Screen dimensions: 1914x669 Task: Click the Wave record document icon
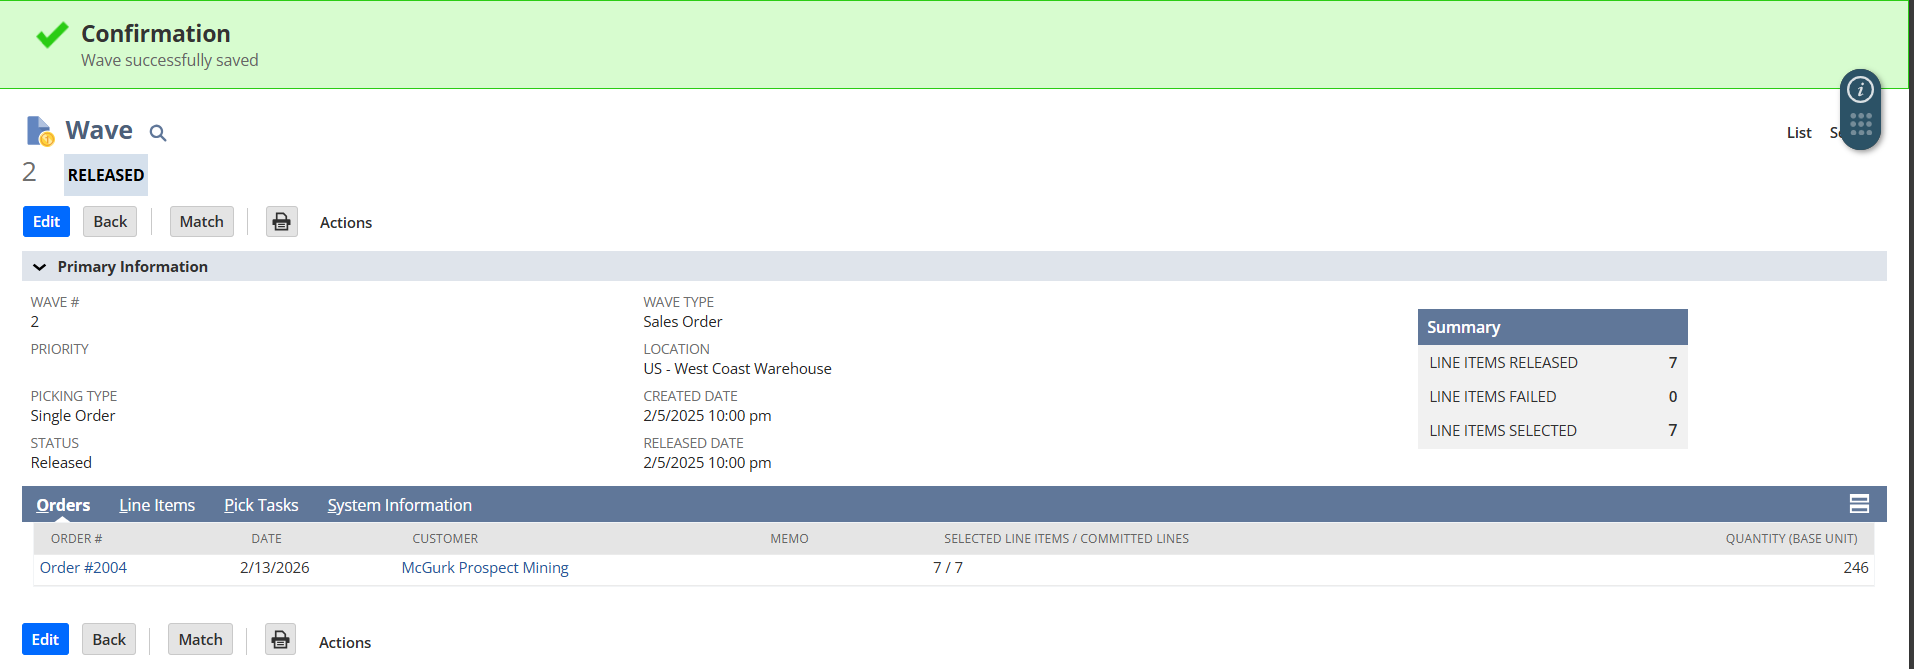pyautogui.click(x=40, y=131)
